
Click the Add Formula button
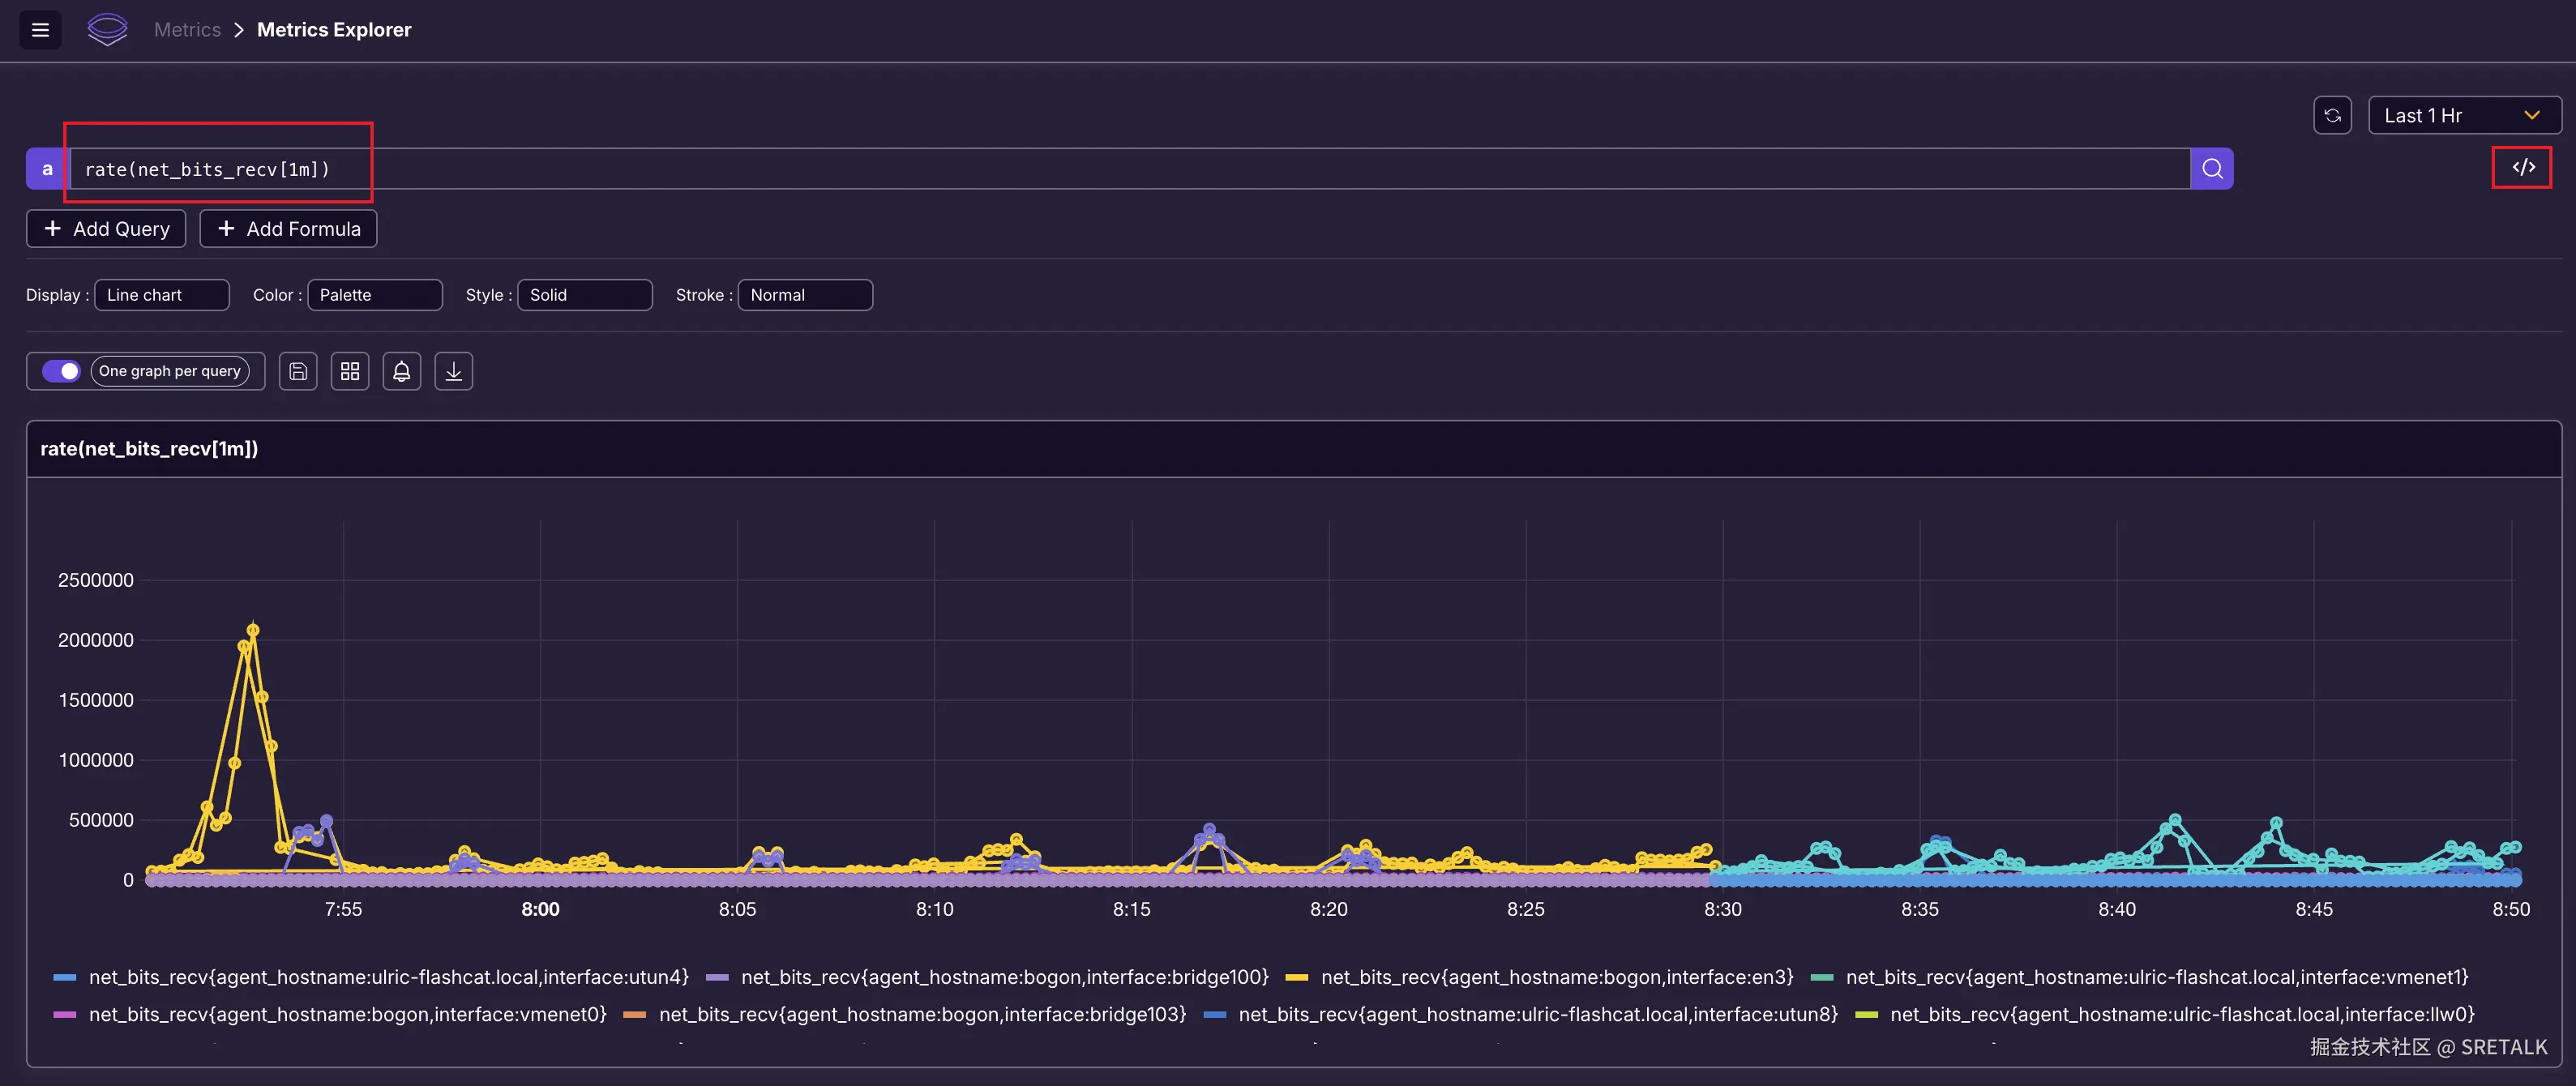coord(288,229)
